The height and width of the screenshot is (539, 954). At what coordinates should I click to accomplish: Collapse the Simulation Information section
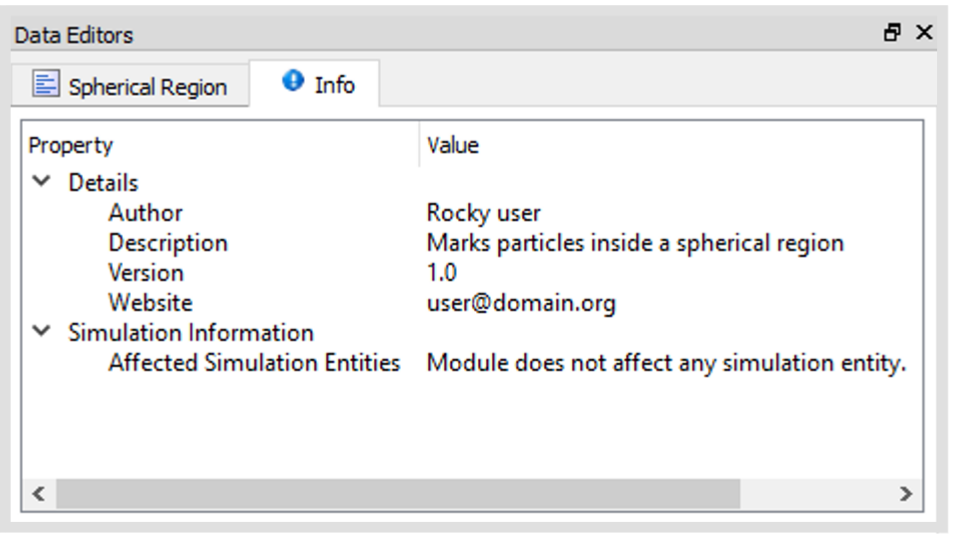coord(41,332)
